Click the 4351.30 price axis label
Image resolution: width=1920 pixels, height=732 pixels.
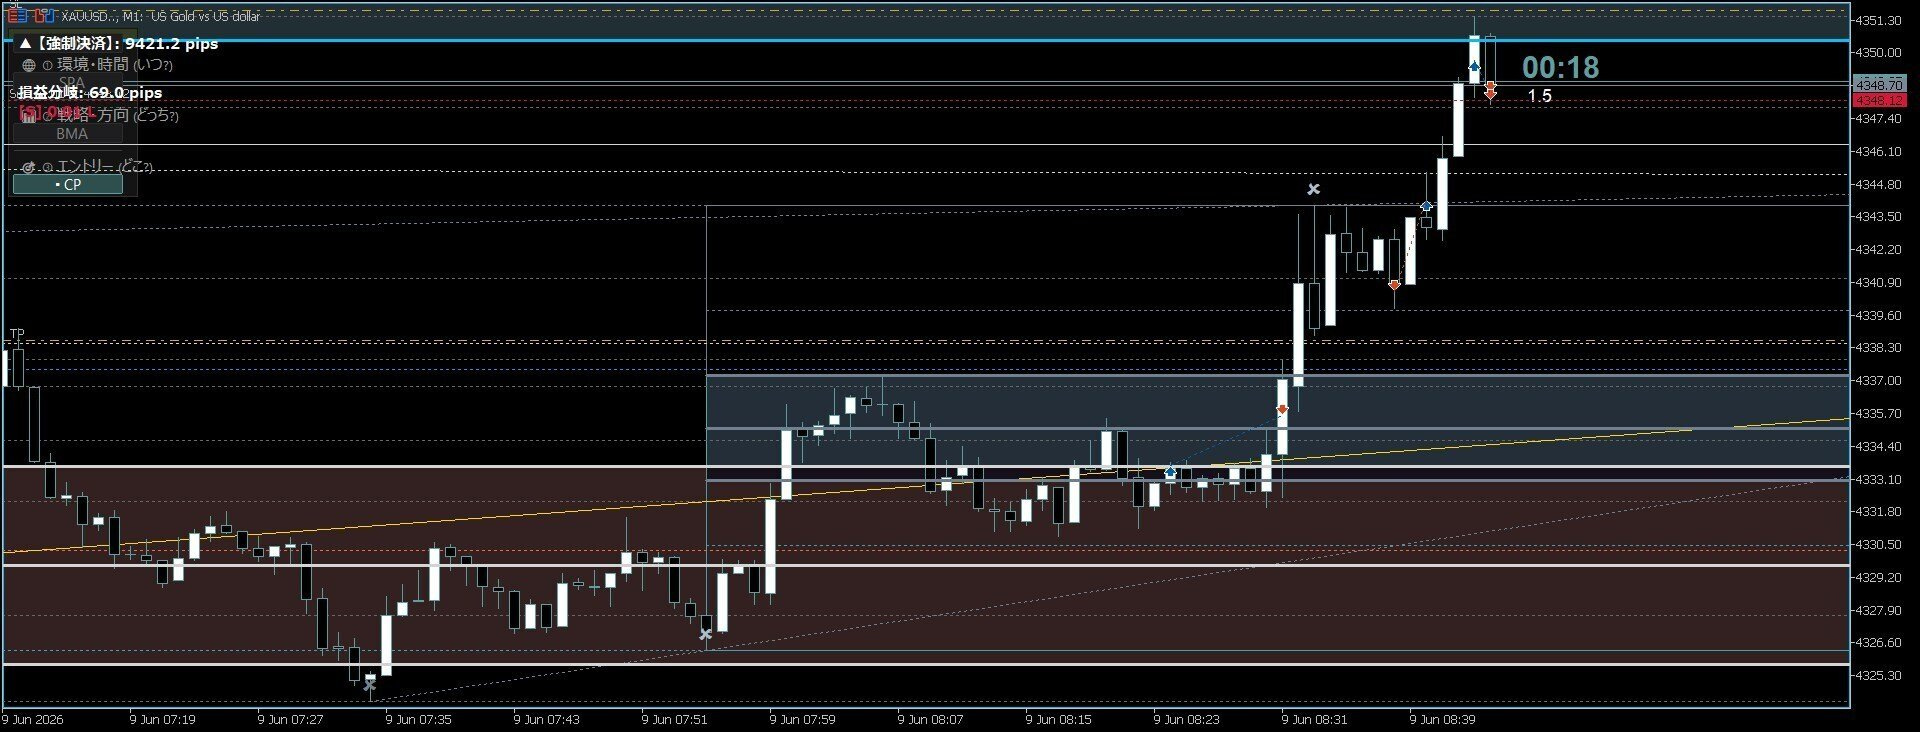[1878, 20]
